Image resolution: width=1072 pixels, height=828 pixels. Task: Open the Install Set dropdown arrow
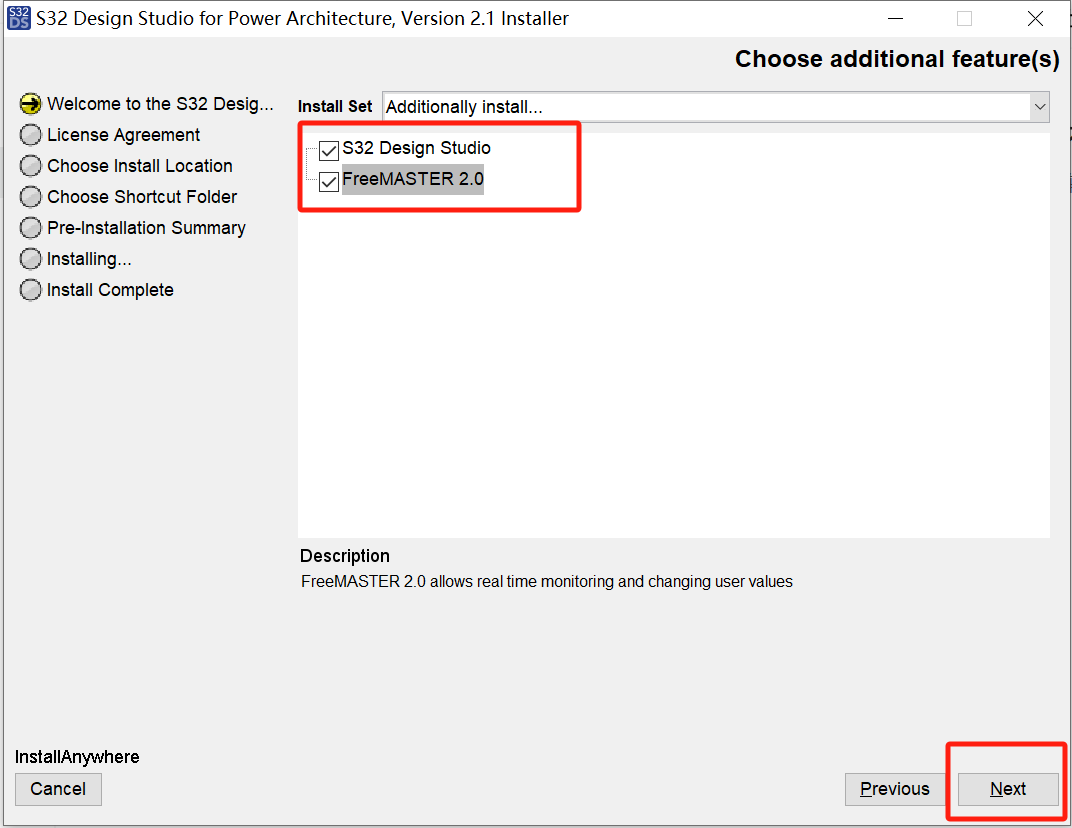[x=1039, y=107]
